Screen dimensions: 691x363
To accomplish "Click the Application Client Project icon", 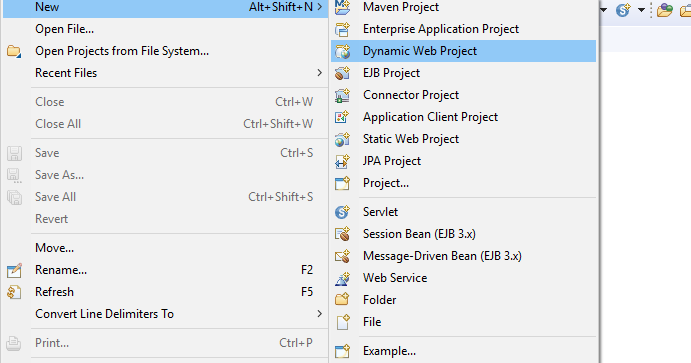I will [342, 117].
